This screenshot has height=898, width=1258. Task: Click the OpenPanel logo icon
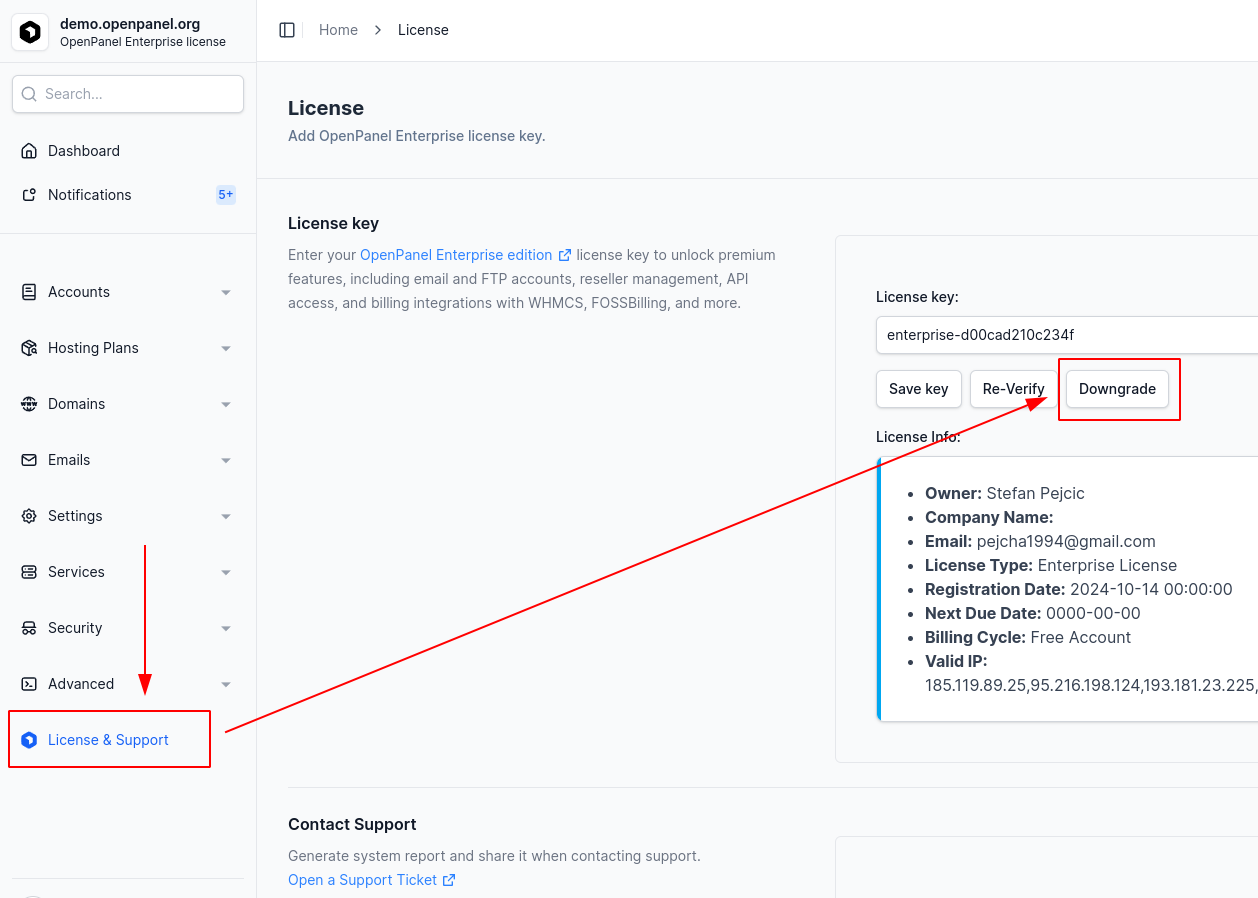30,32
